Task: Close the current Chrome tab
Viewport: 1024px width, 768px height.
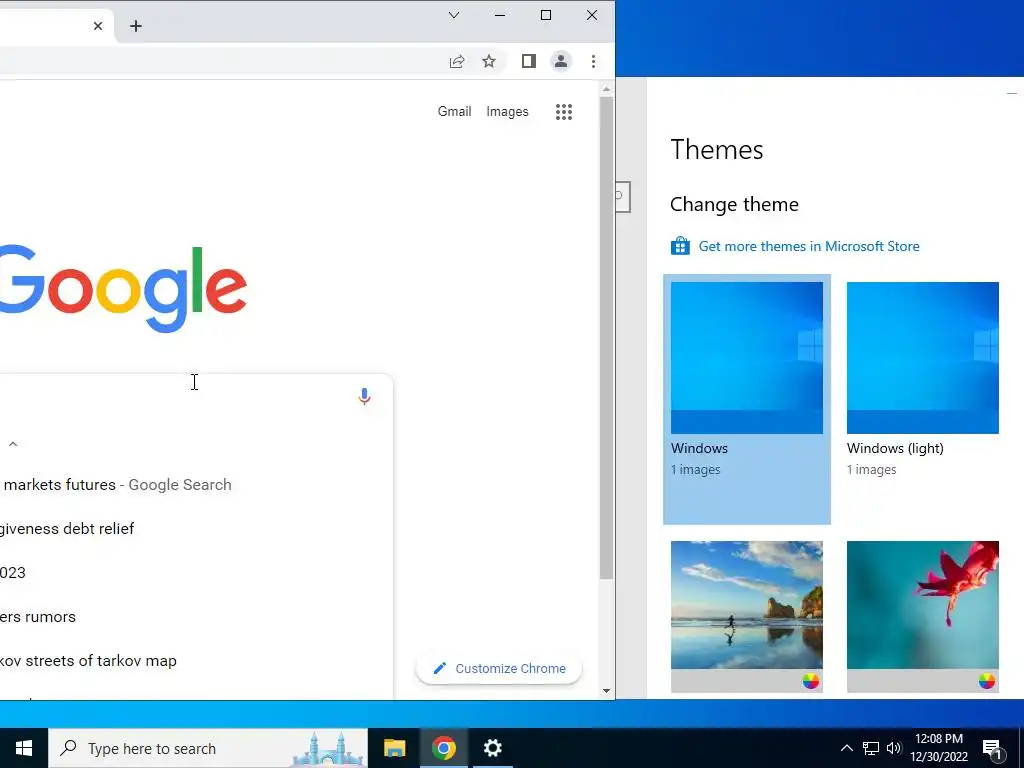Action: tap(98, 26)
